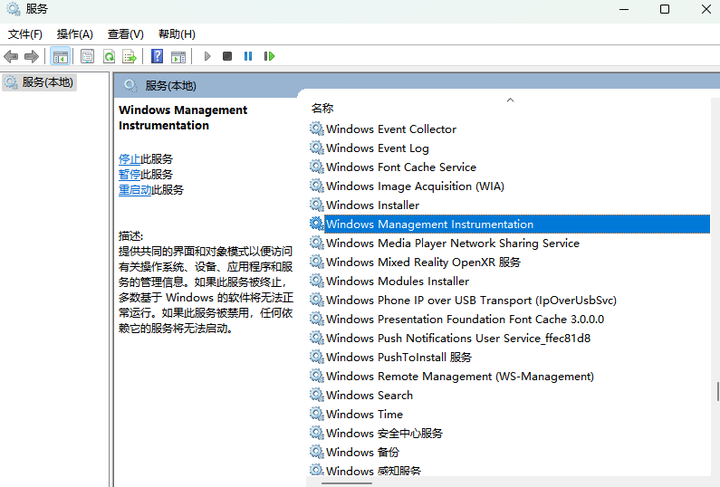Image resolution: width=720 pixels, height=487 pixels.
Task: Click the Pause service toolbar icon
Action: tap(248, 56)
